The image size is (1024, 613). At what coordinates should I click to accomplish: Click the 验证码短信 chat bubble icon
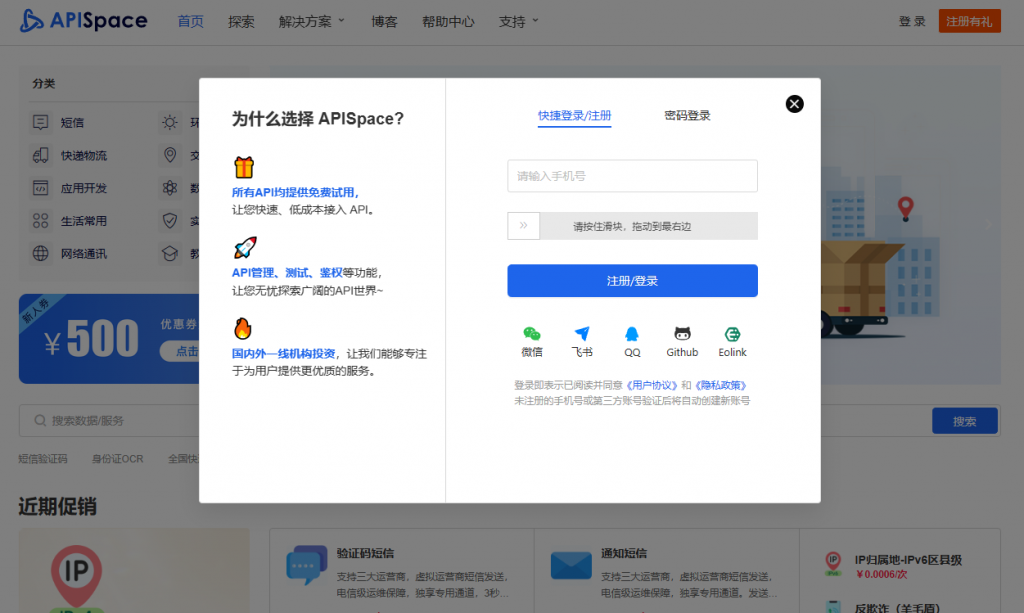coord(306,564)
